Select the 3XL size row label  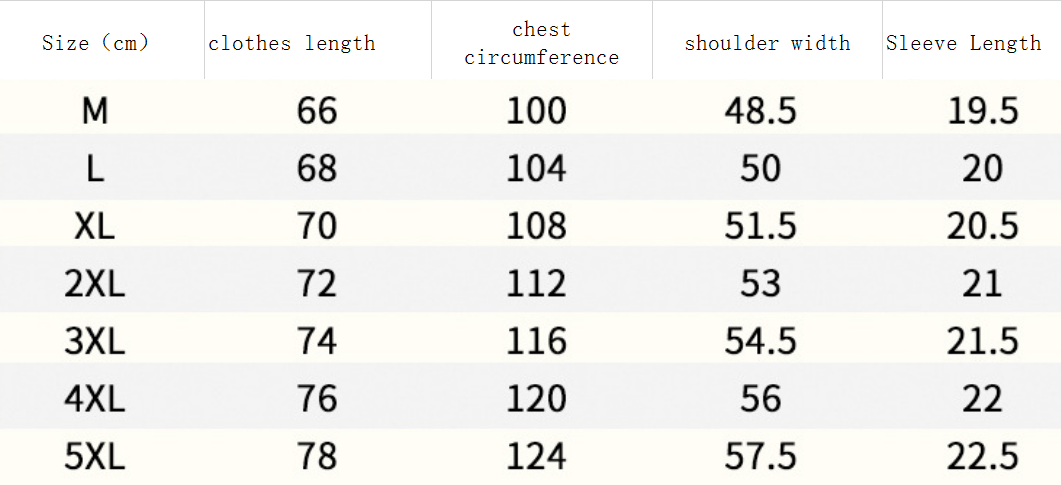95,342
